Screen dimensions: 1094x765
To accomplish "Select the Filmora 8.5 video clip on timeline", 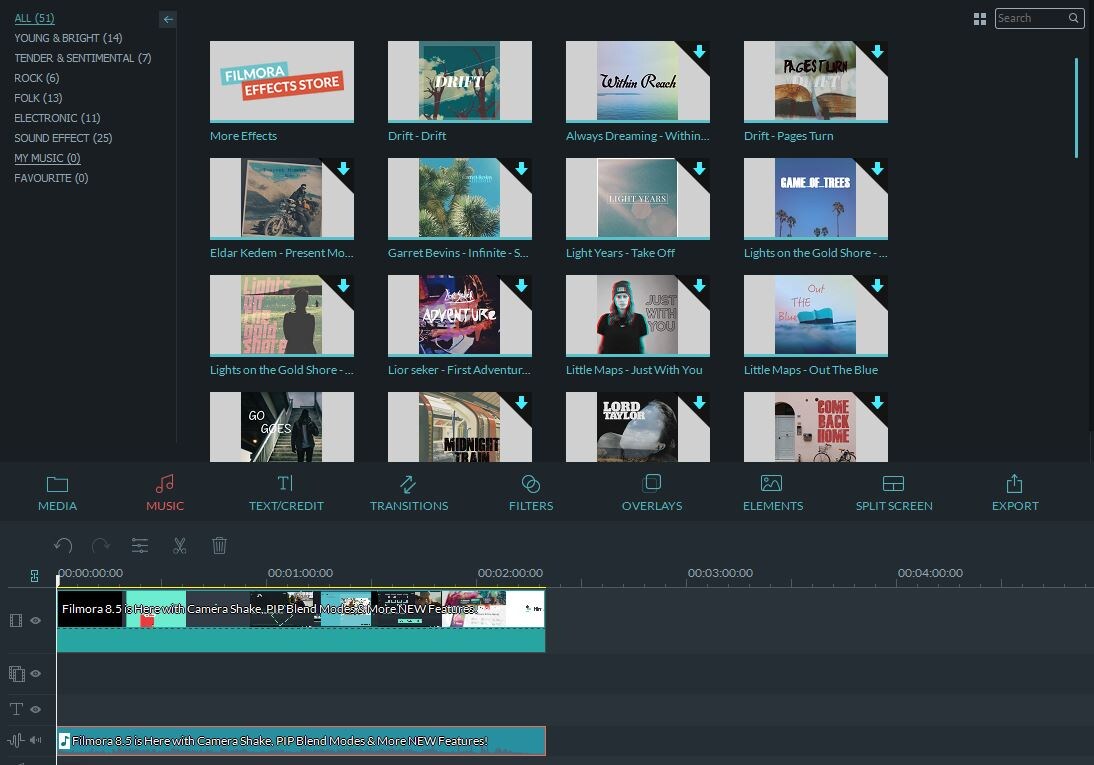I will coord(301,621).
